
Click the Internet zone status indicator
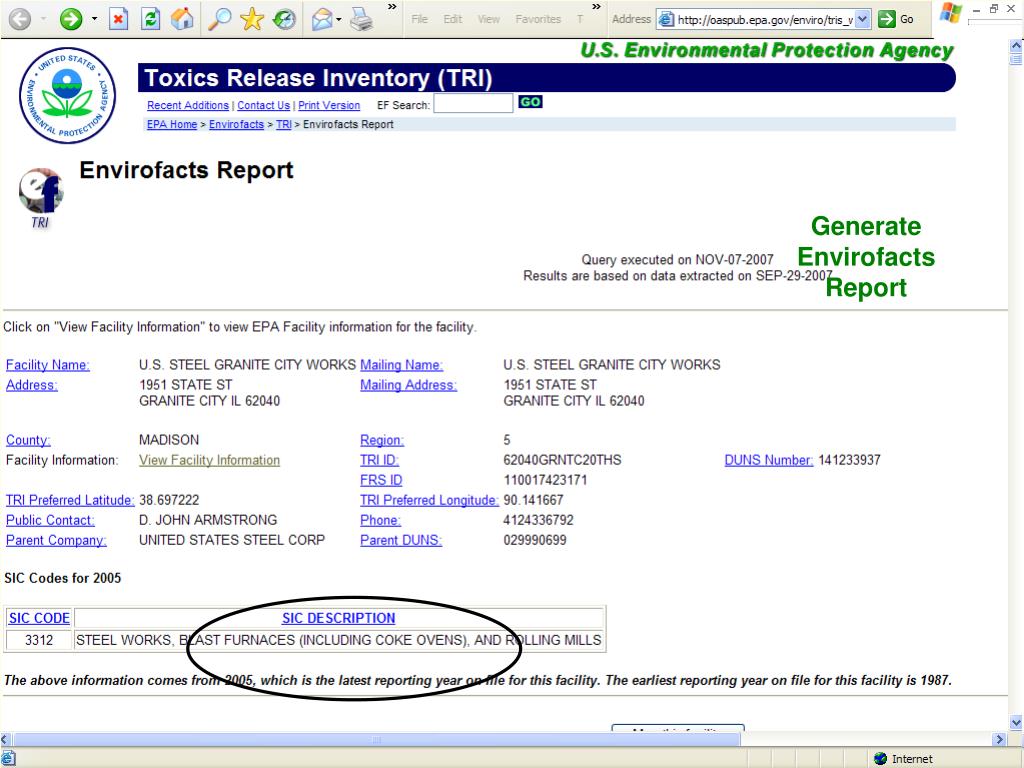906,759
